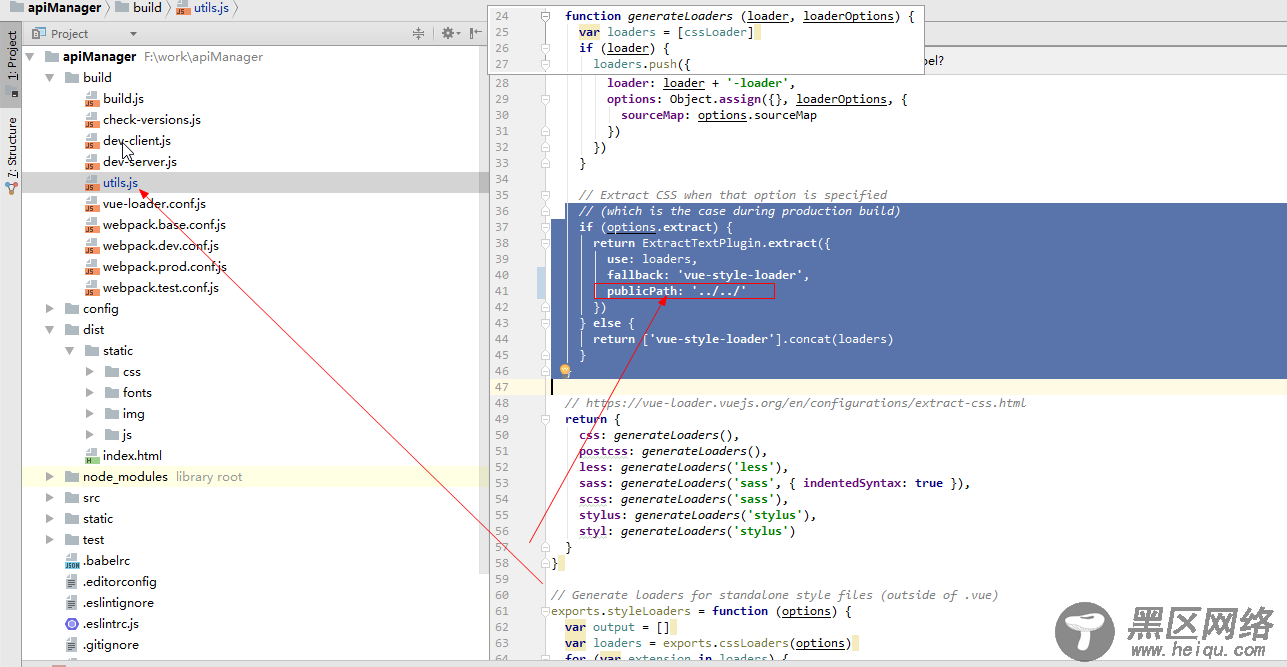The image size is (1287, 667).
Task: Click the hide Project panel icon
Action: [x=474, y=33]
